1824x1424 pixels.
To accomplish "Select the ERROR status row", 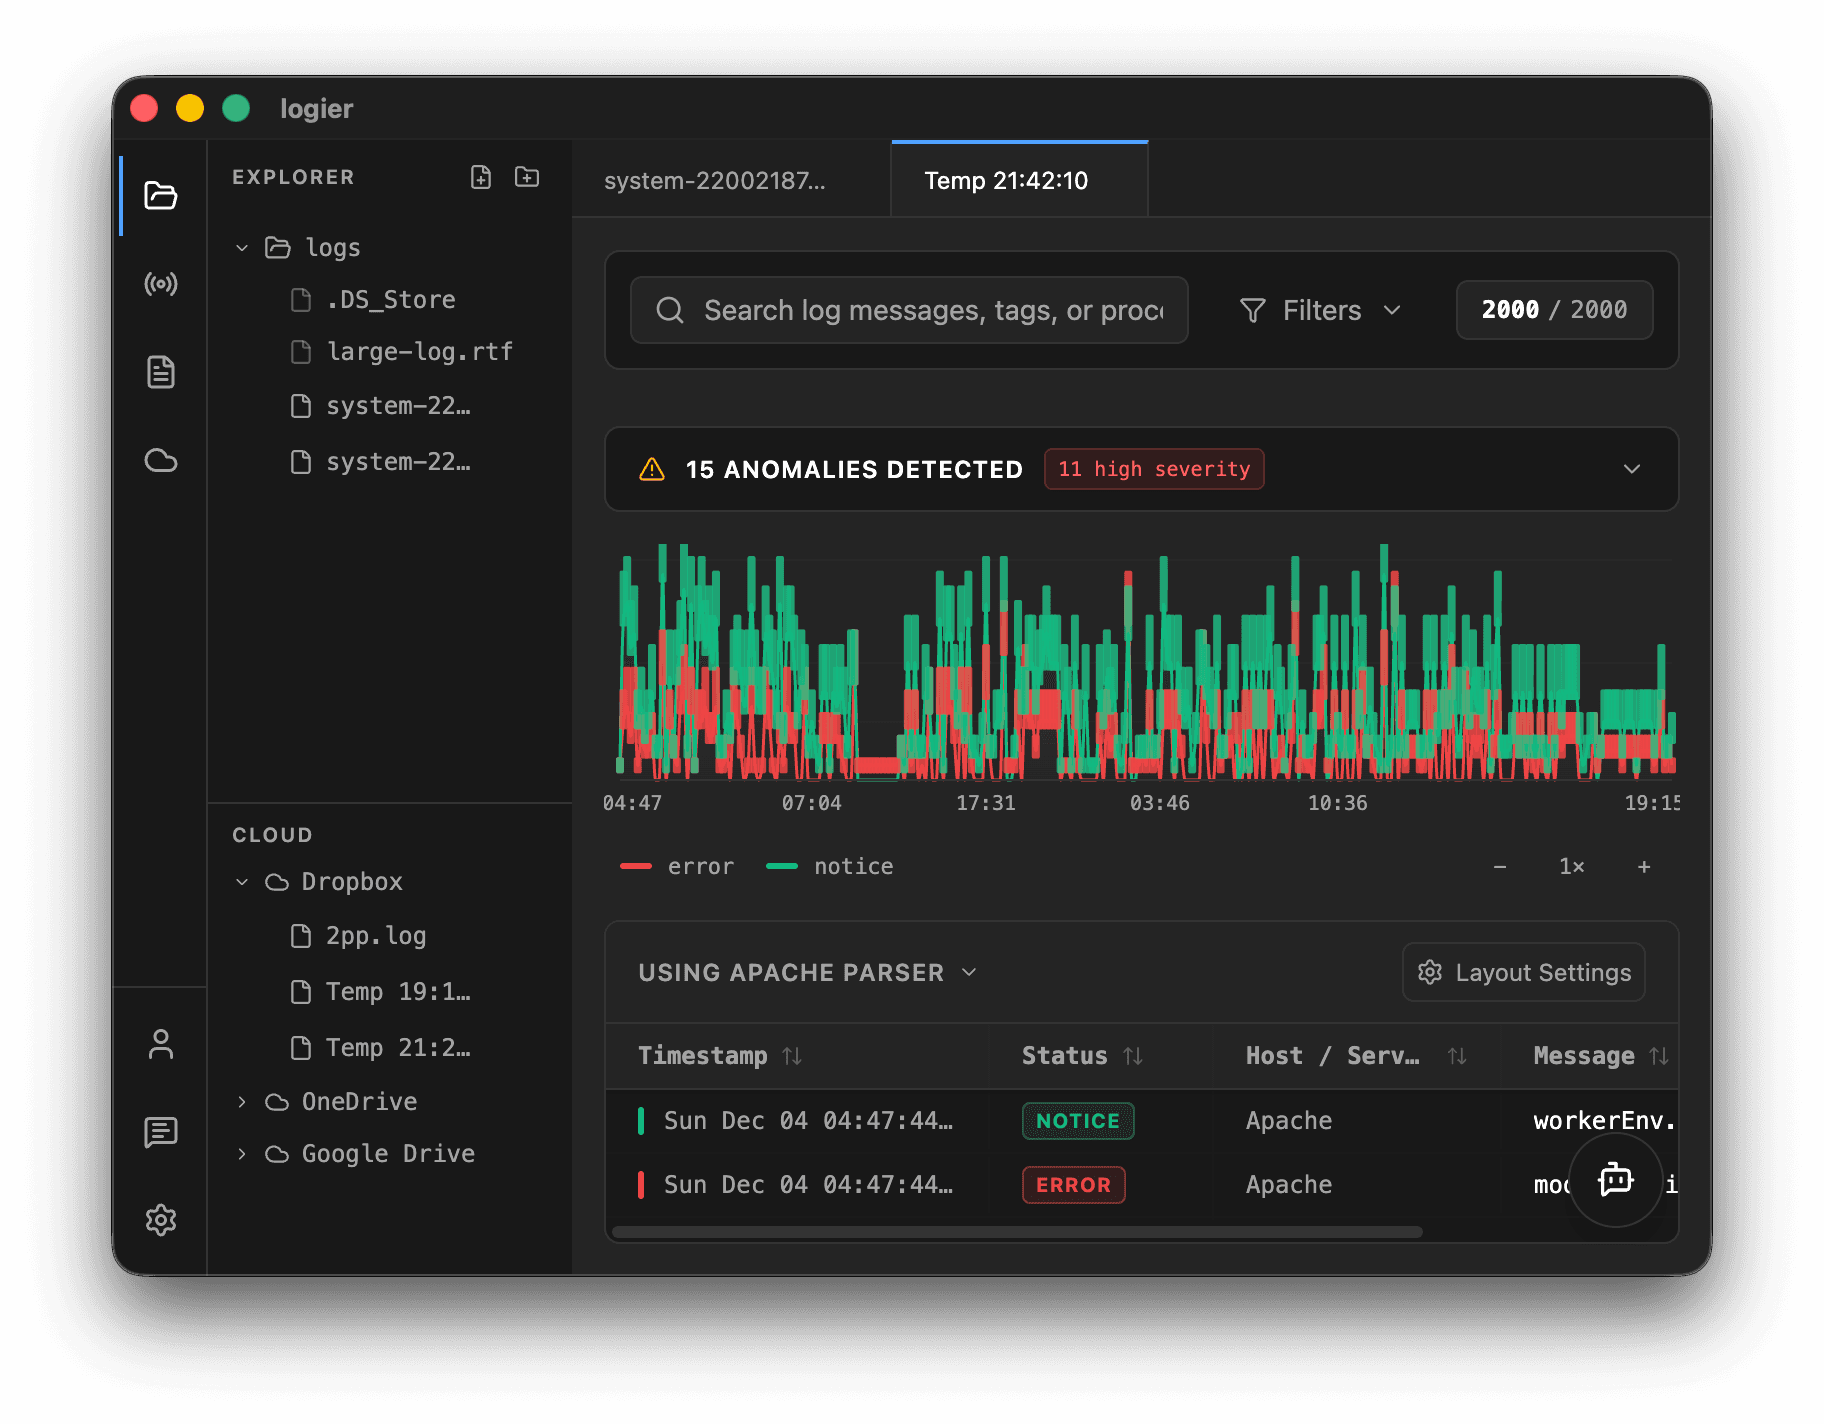I will (1142, 1185).
